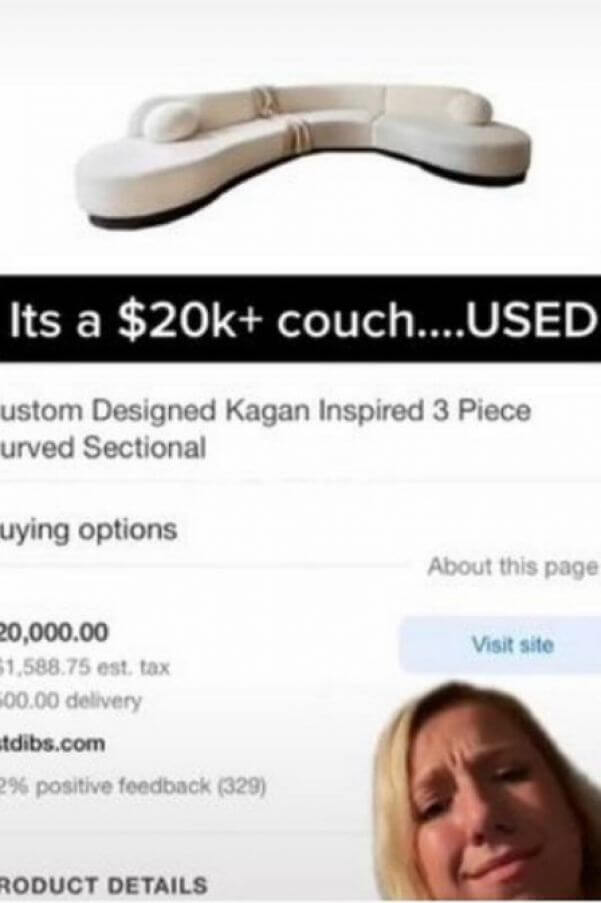Click the white curved sectional product image
The height and width of the screenshot is (903, 601).
click(x=303, y=154)
